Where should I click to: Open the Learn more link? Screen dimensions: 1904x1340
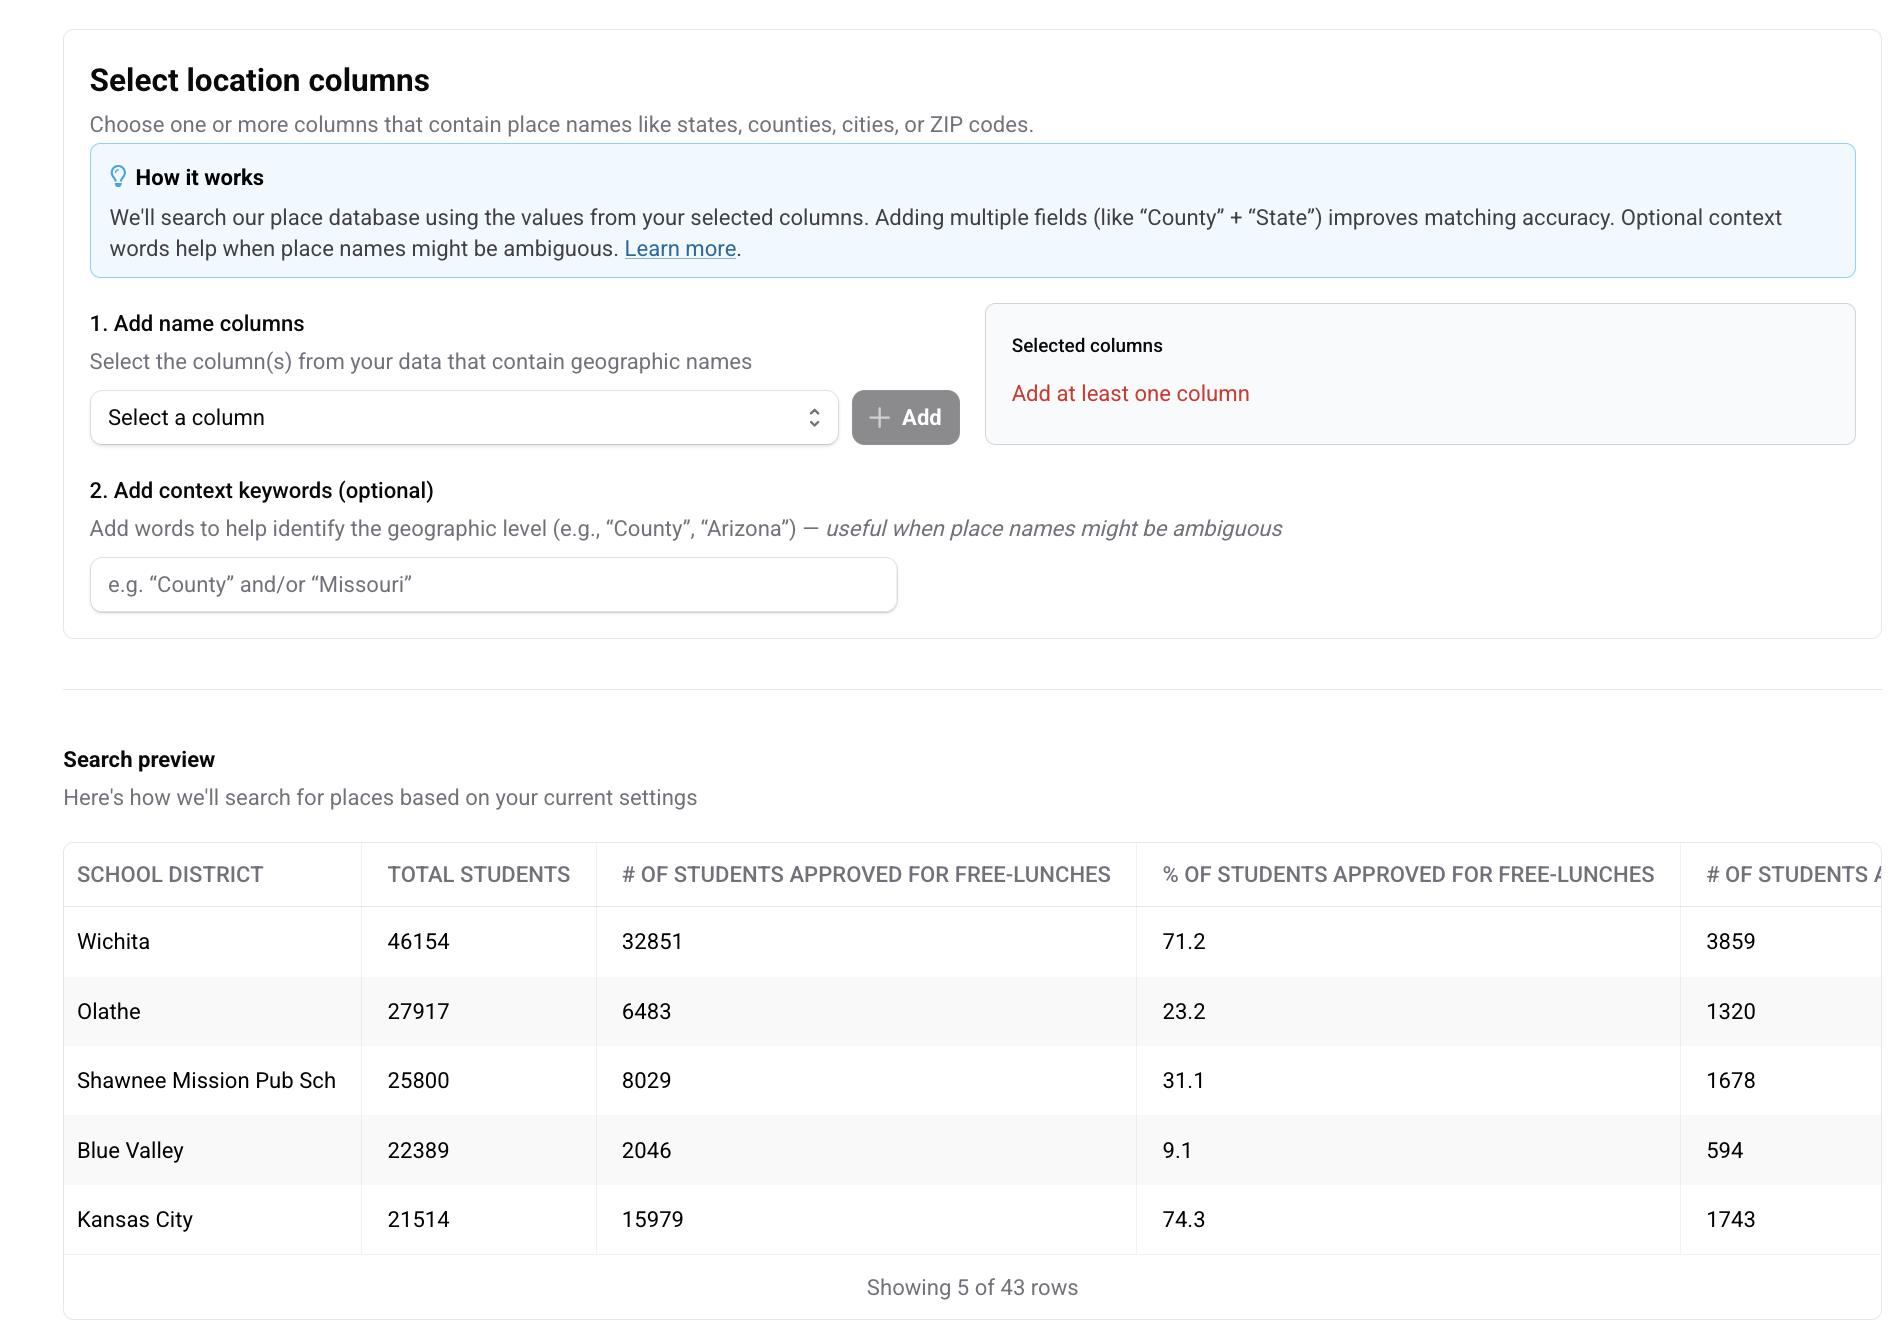[680, 249]
